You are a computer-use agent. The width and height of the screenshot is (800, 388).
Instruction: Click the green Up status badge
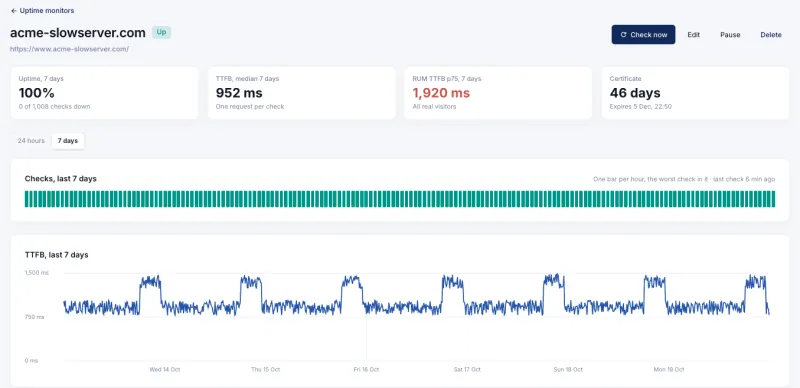(161, 32)
